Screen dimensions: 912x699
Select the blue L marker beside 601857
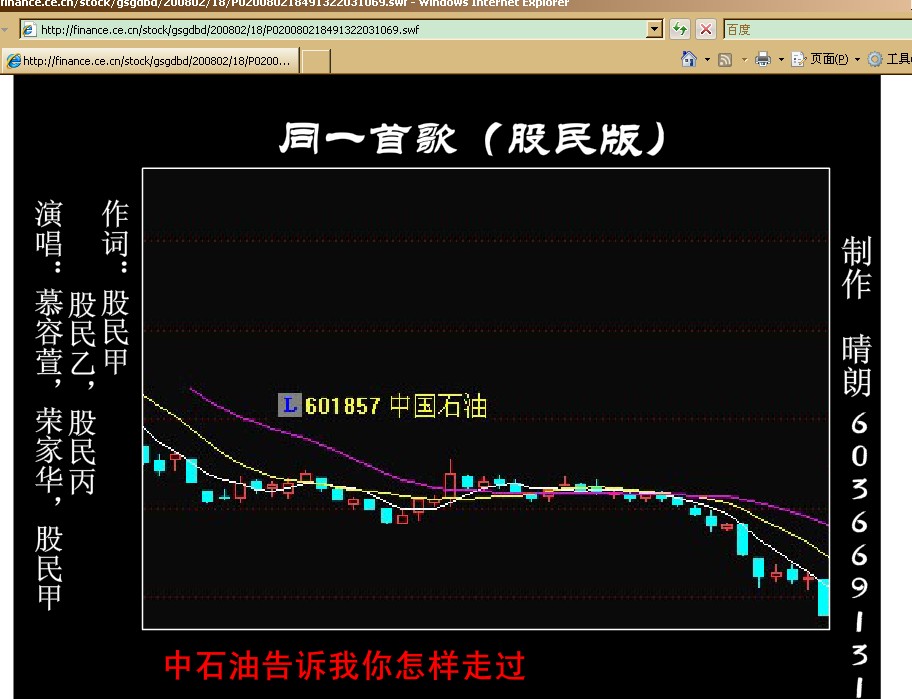click(x=290, y=405)
